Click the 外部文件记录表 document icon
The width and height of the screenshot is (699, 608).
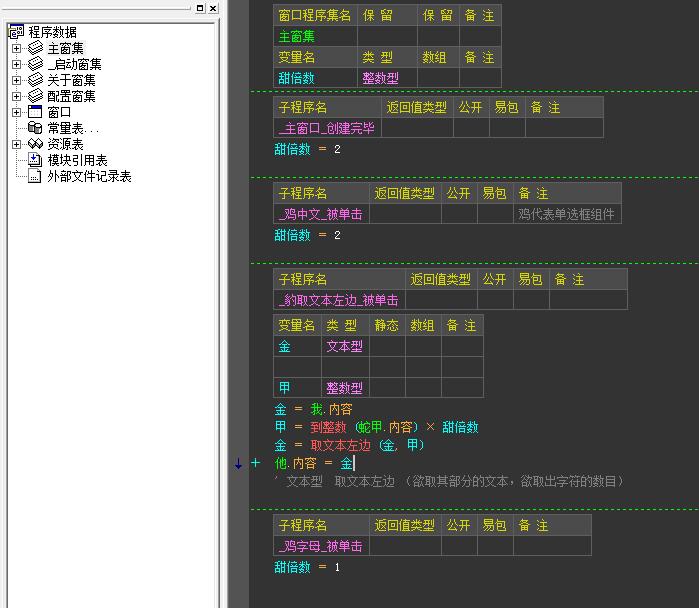coord(36,176)
